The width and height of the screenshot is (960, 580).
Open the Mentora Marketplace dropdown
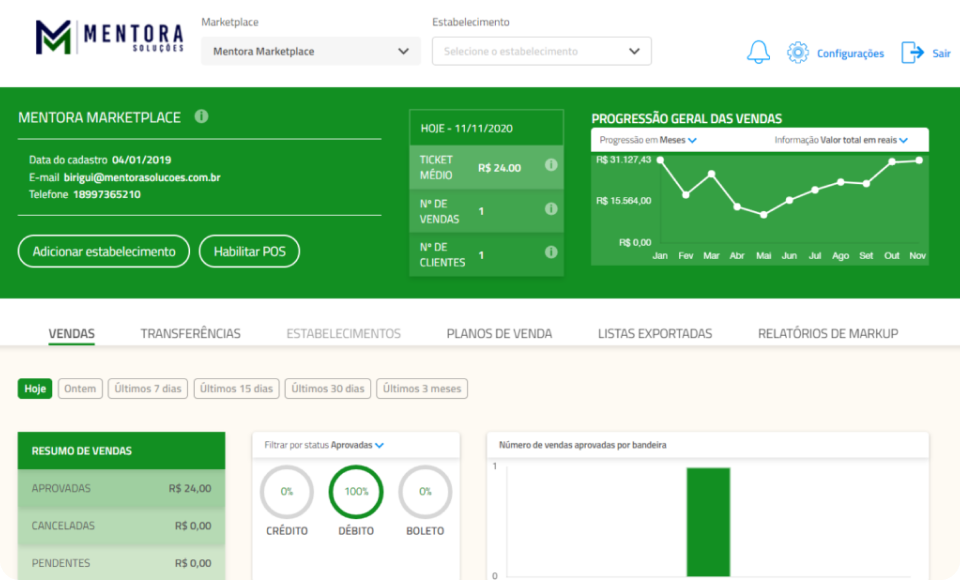(311, 51)
